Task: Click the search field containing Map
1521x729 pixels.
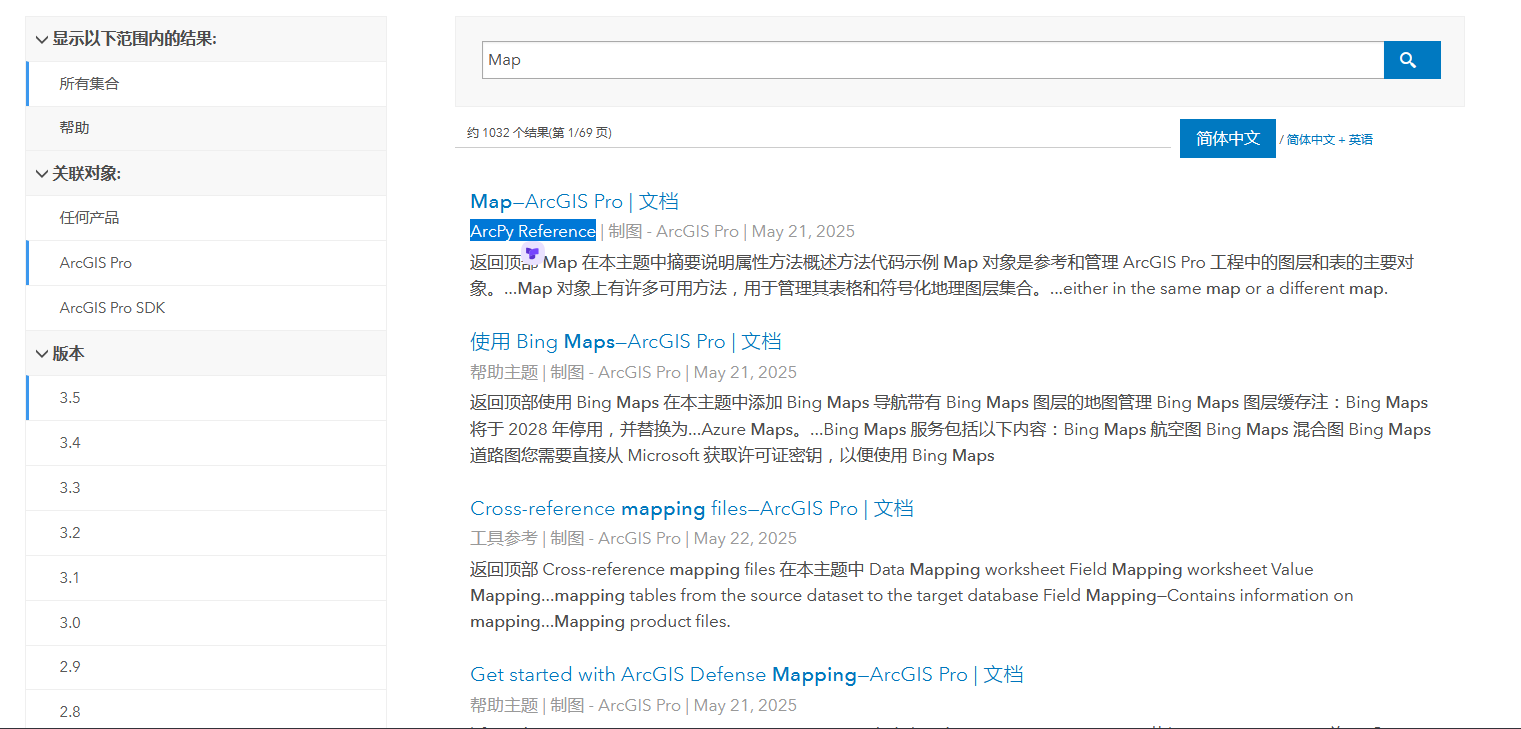Action: click(x=933, y=60)
